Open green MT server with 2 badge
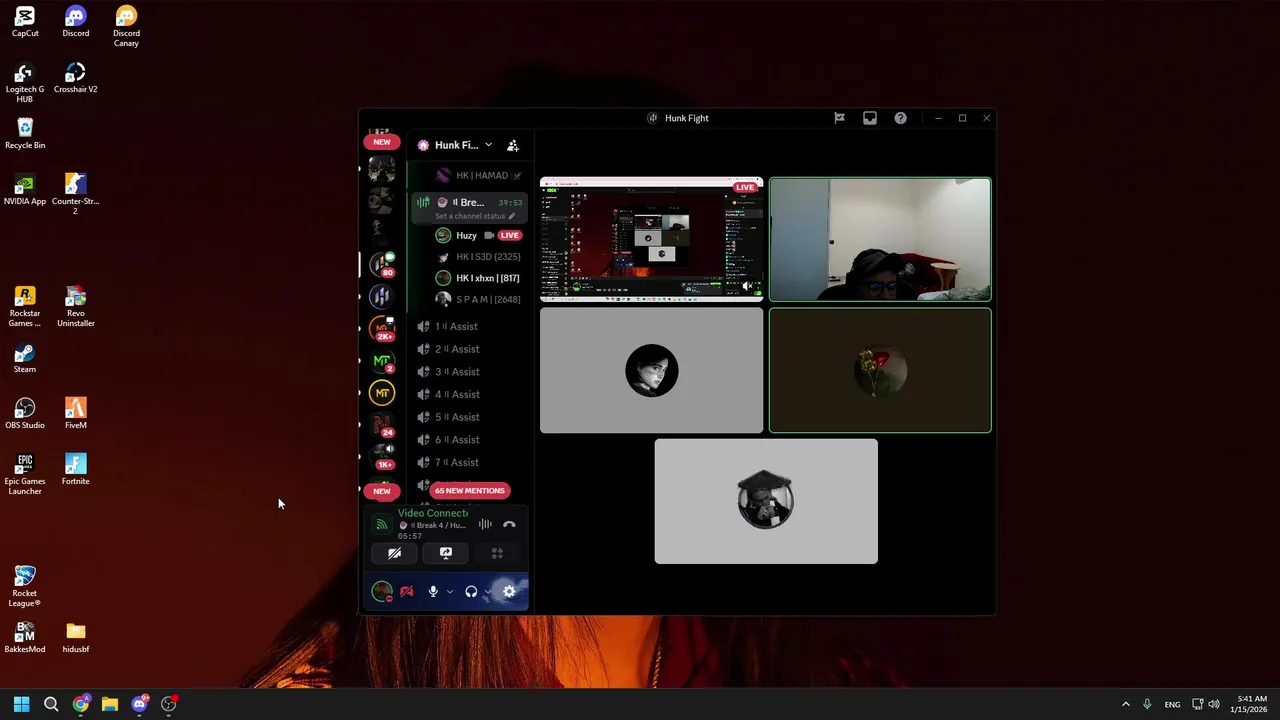Image resolution: width=1280 pixels, height=720 pixels. pos(382,361)
